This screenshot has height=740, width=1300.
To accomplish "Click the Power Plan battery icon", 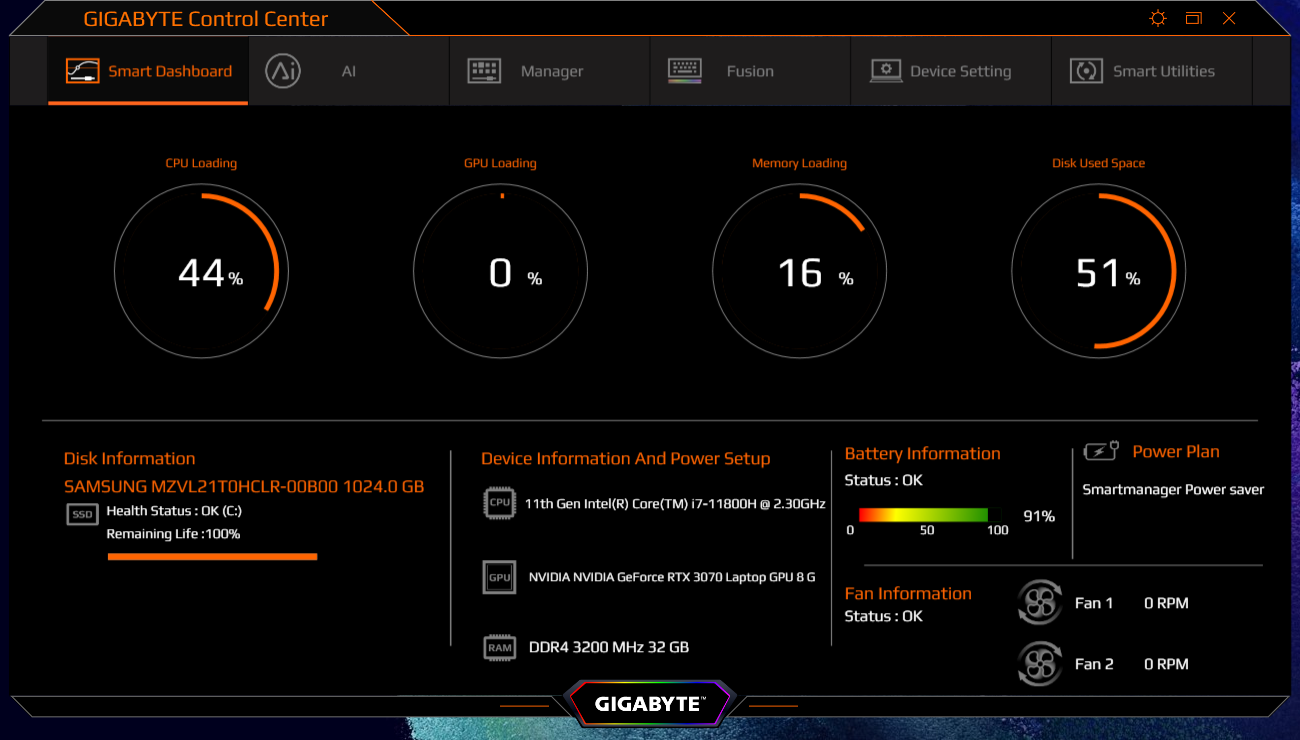I will pyautogui.click(x=1101, y=452).
